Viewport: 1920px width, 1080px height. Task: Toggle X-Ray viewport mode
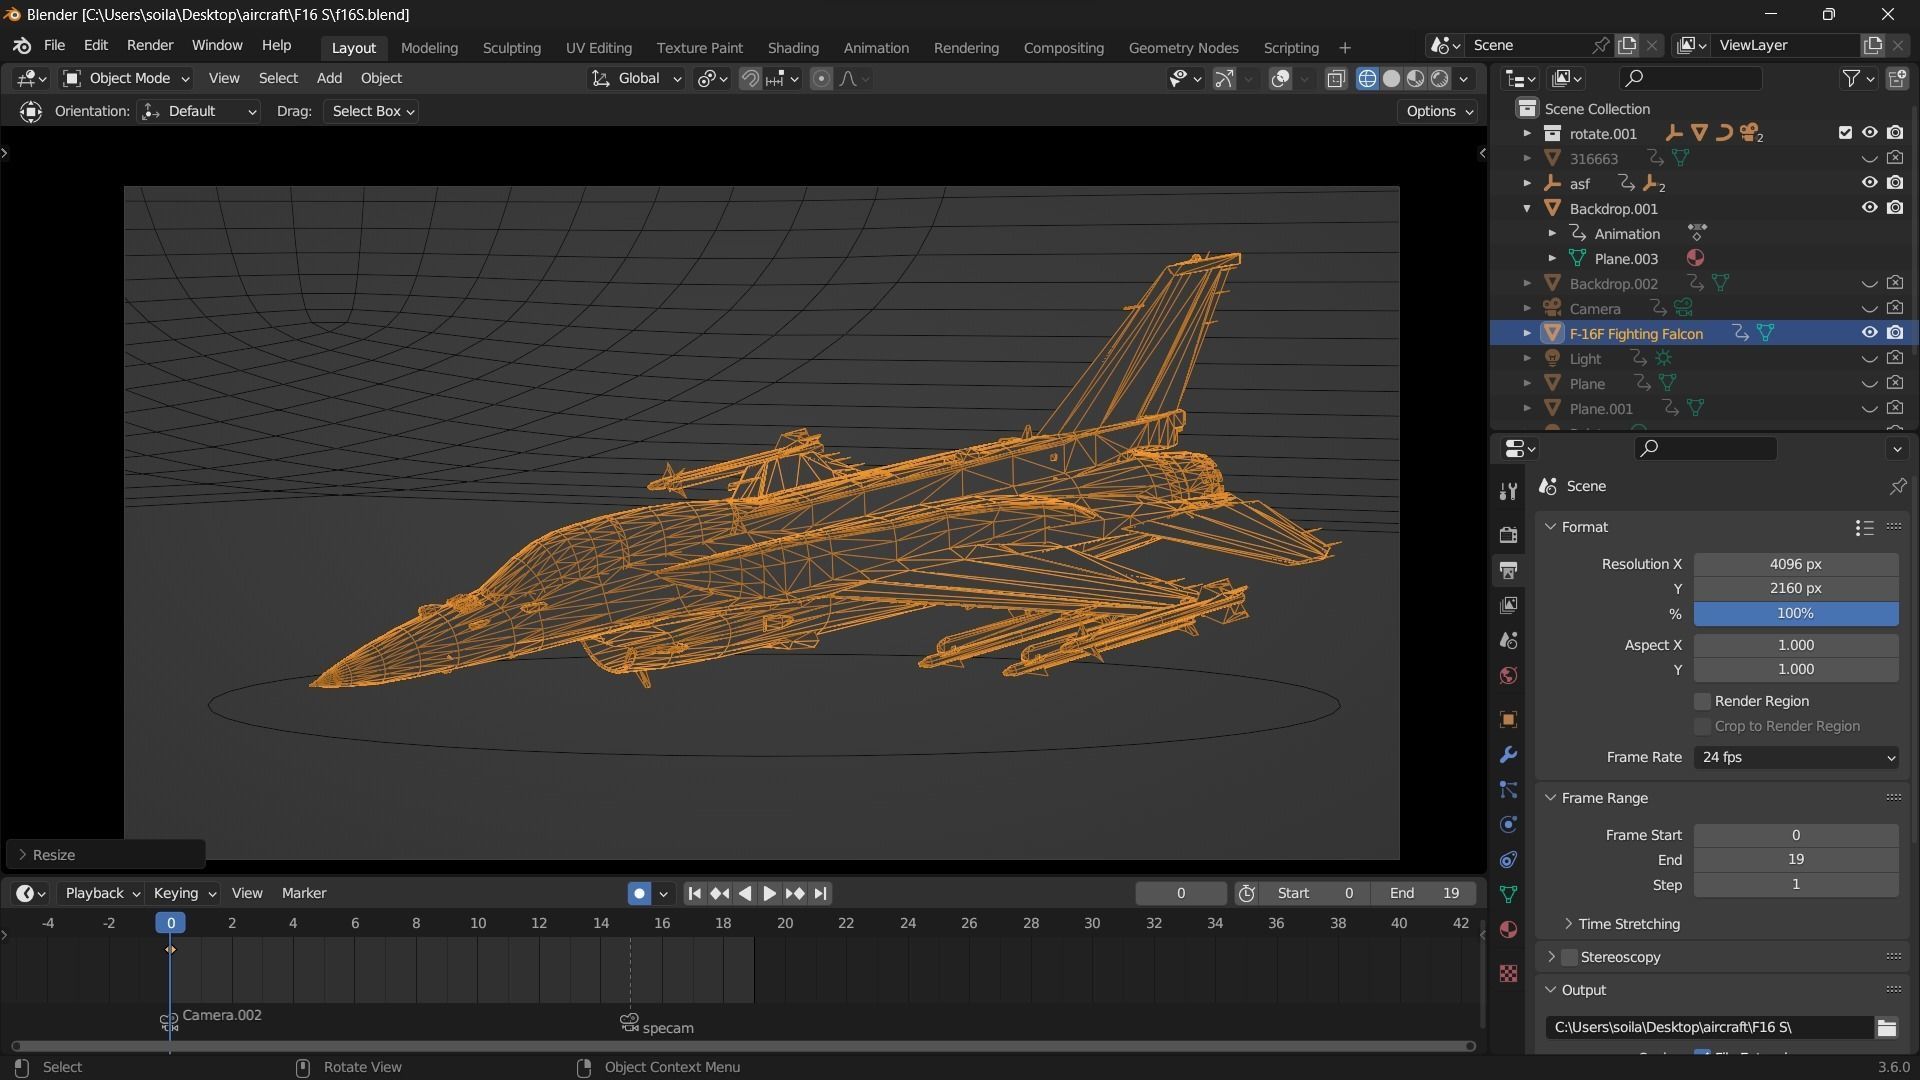pos(1336,78)
